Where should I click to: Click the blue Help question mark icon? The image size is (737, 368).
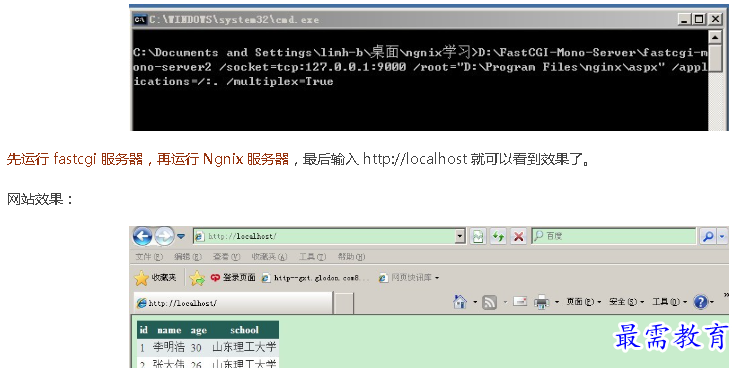click(x=700, y=302)
